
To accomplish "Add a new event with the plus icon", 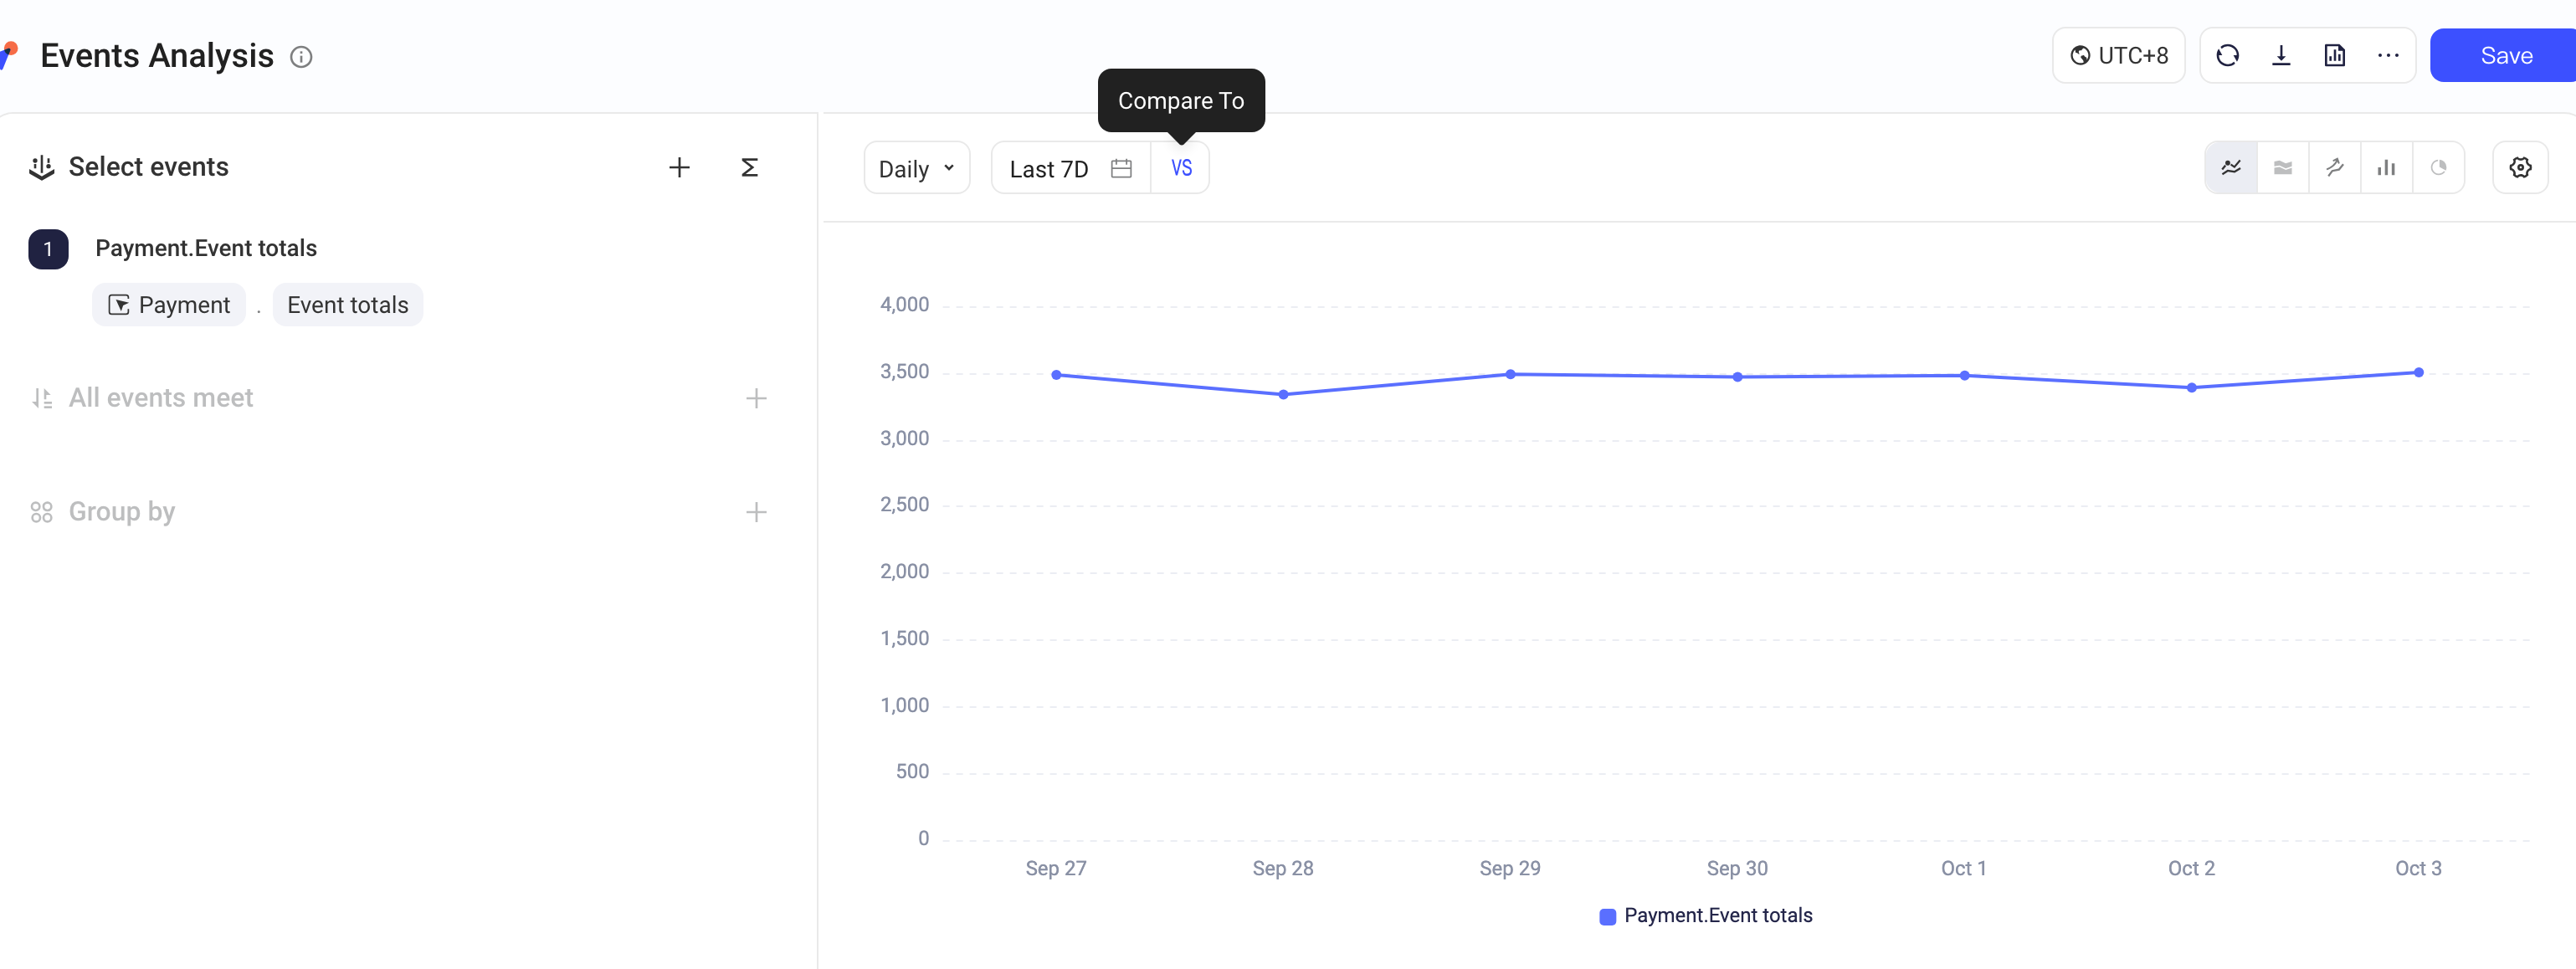I will point(679,167).
